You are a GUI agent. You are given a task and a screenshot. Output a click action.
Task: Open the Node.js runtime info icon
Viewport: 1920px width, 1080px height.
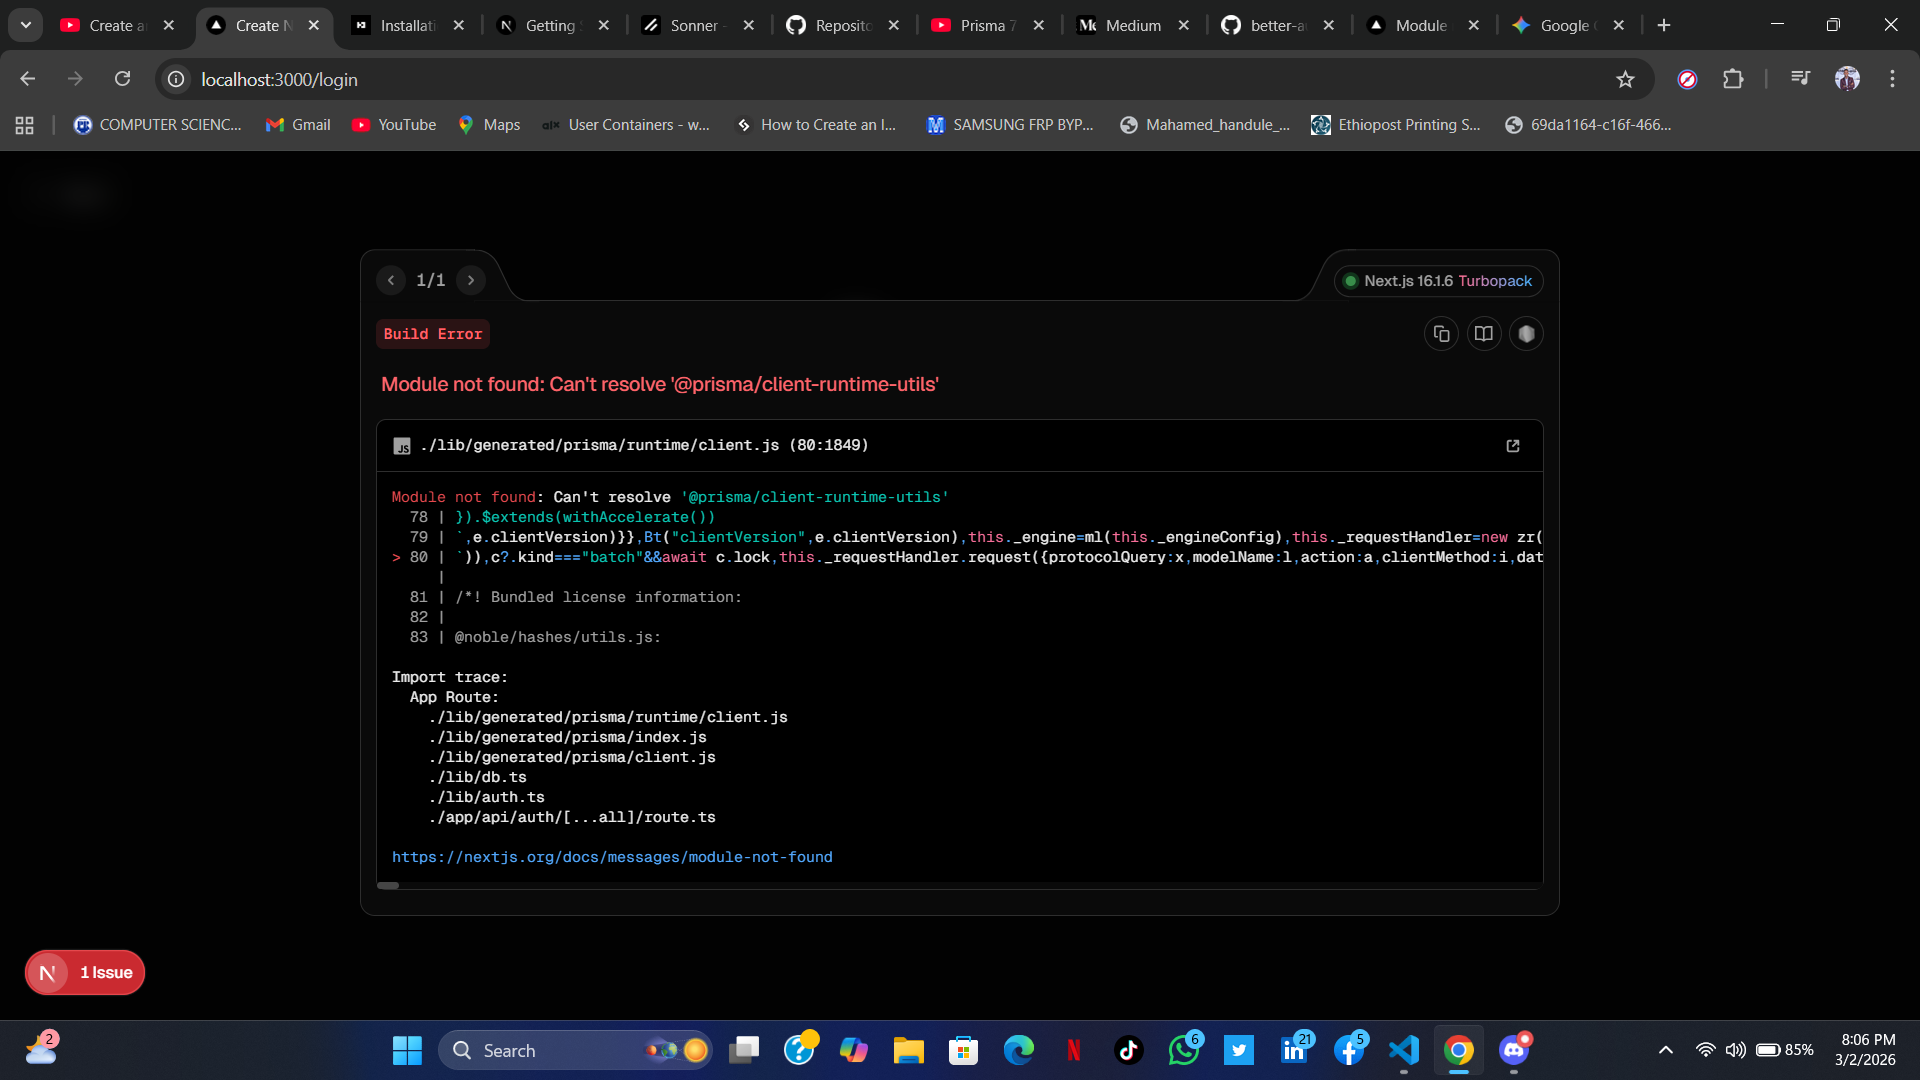[1526, 333]
